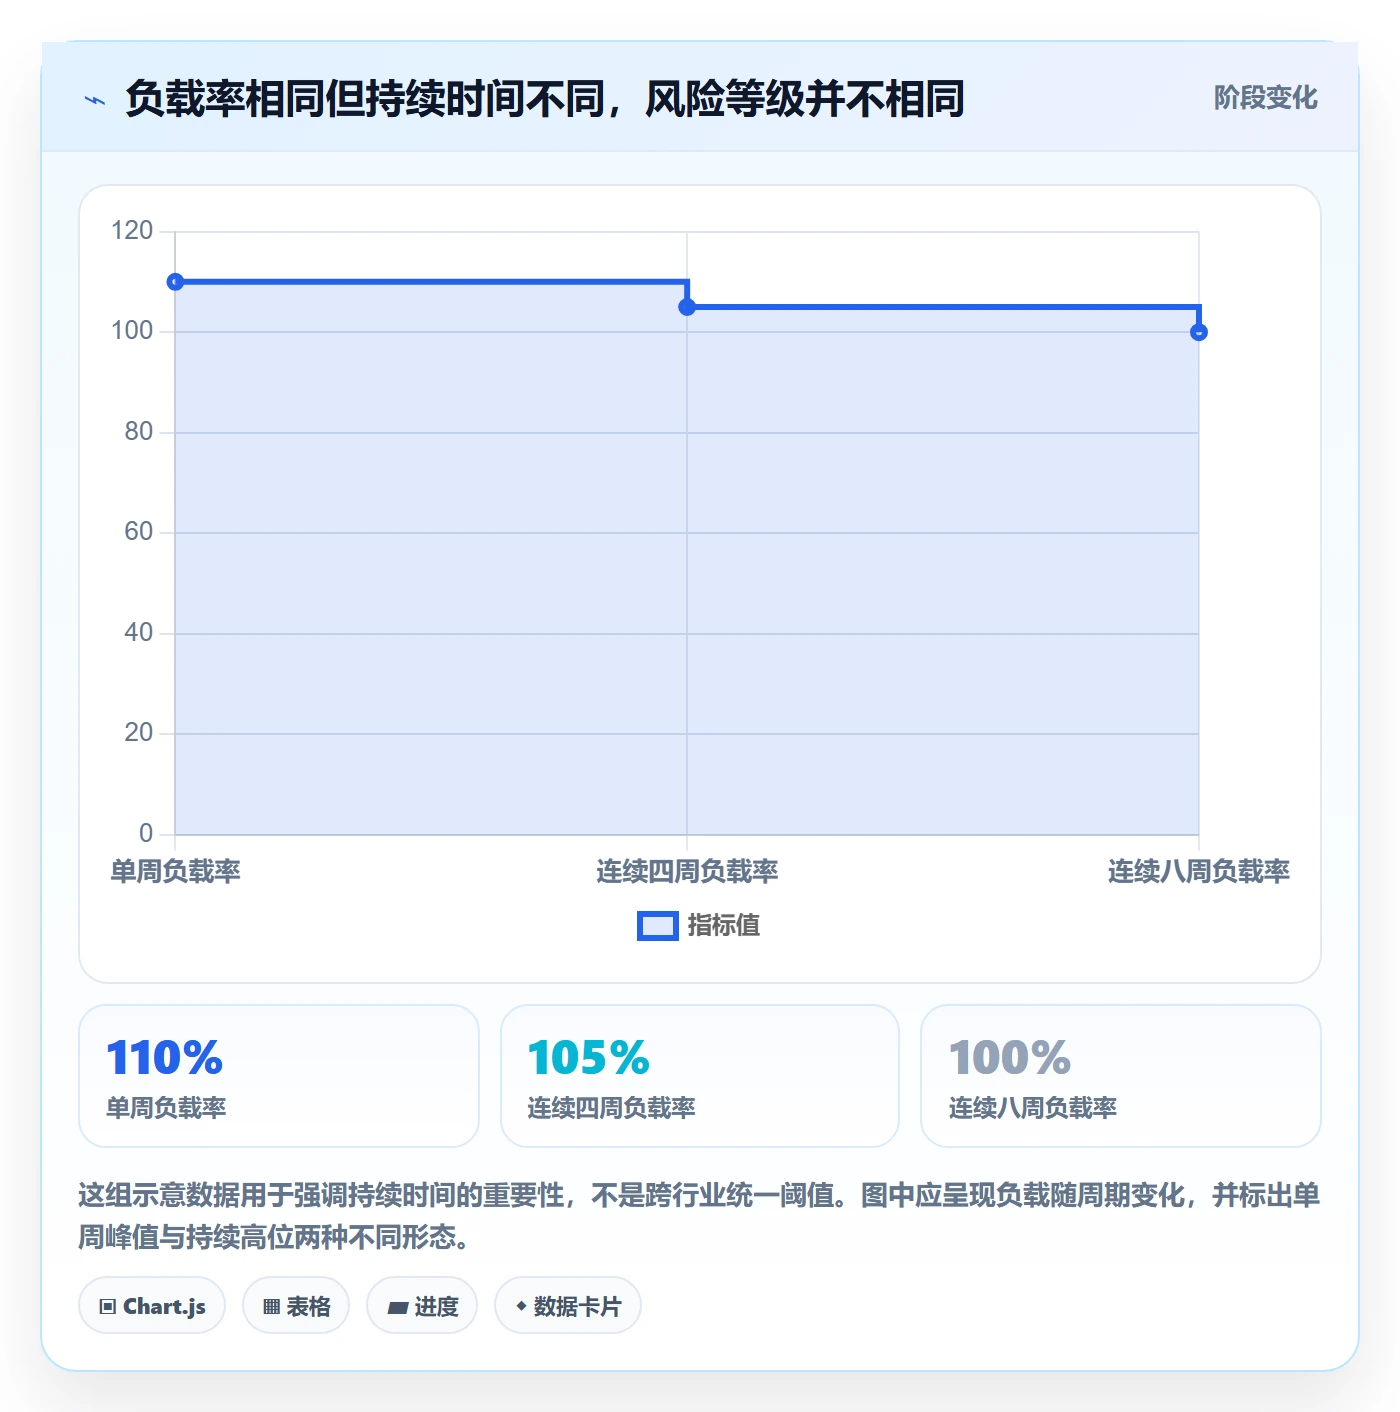Click the 80 y-axis value
The image size is (1400, 1412).
139,432
